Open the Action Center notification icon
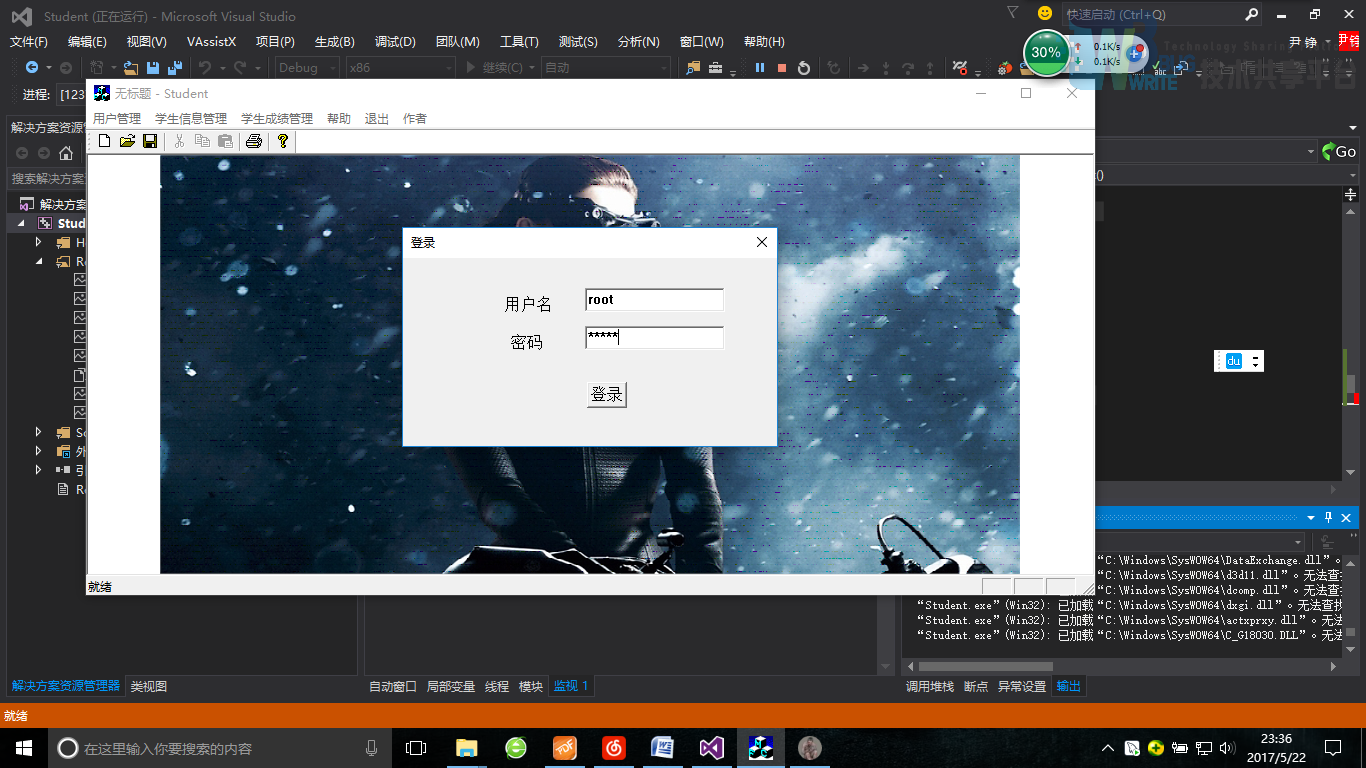The width and height of the screenshot is (1366, 768). 1333,747
